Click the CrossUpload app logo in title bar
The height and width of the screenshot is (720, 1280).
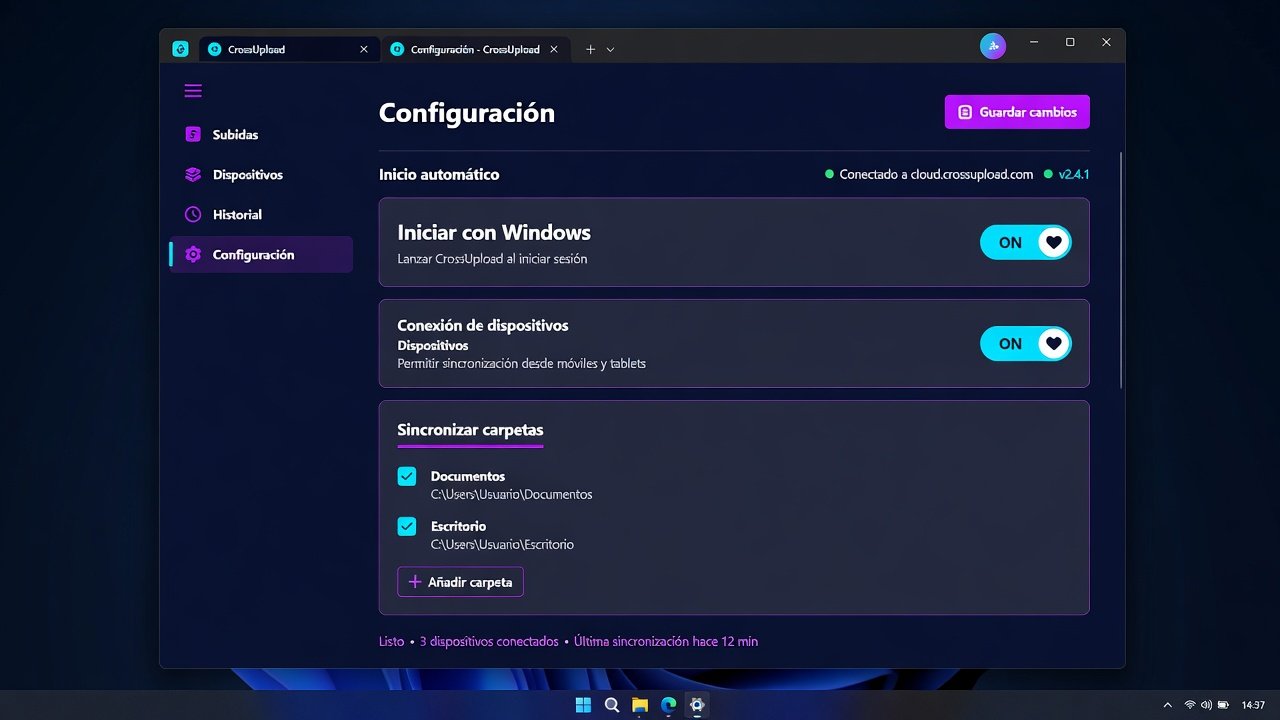(180, 49)
